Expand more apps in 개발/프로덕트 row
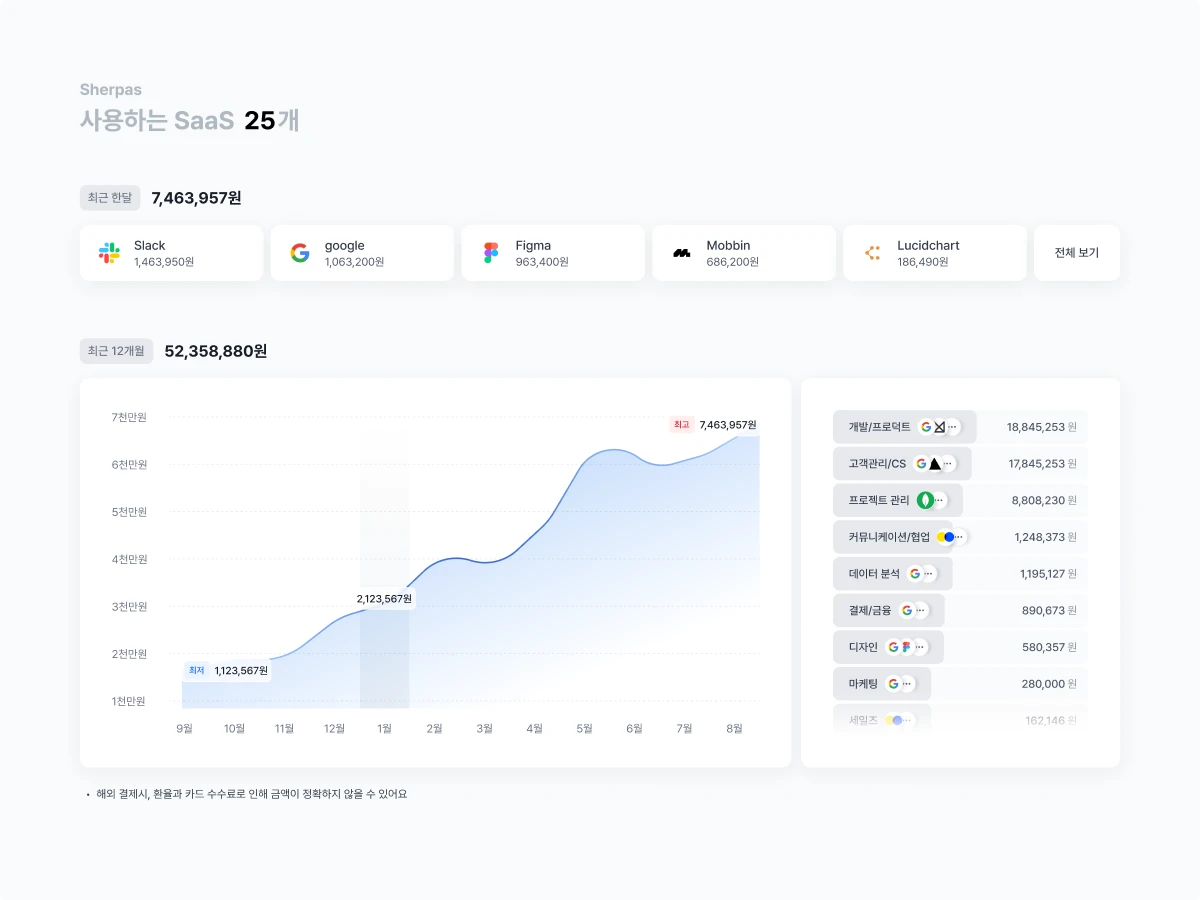This screenshot has height=900, width=1200. [952, 427]
